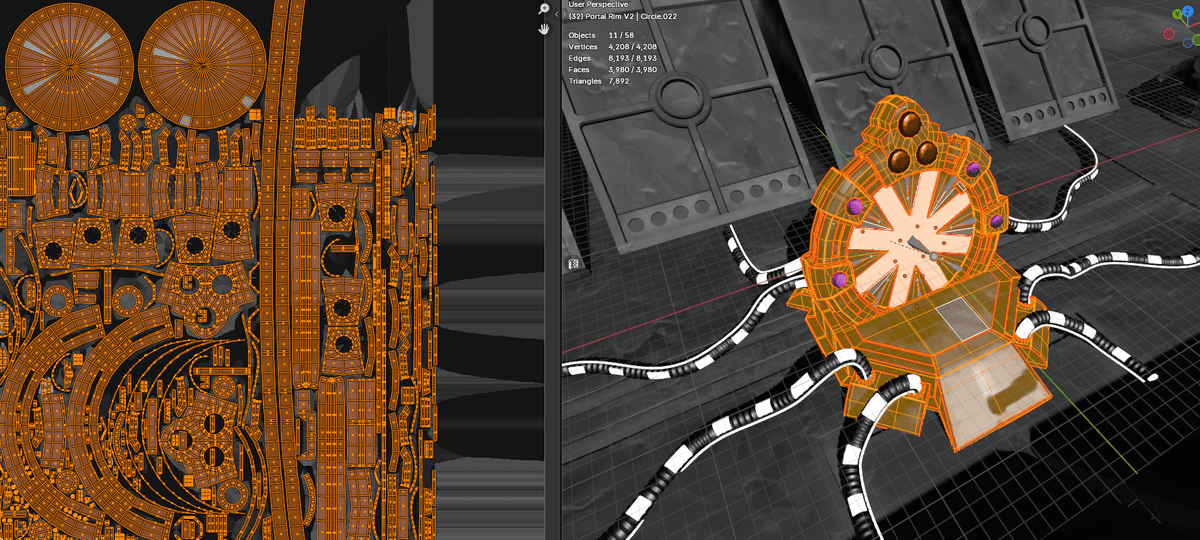Click the checkered icon on viewport left edge

tap(574, 264)
